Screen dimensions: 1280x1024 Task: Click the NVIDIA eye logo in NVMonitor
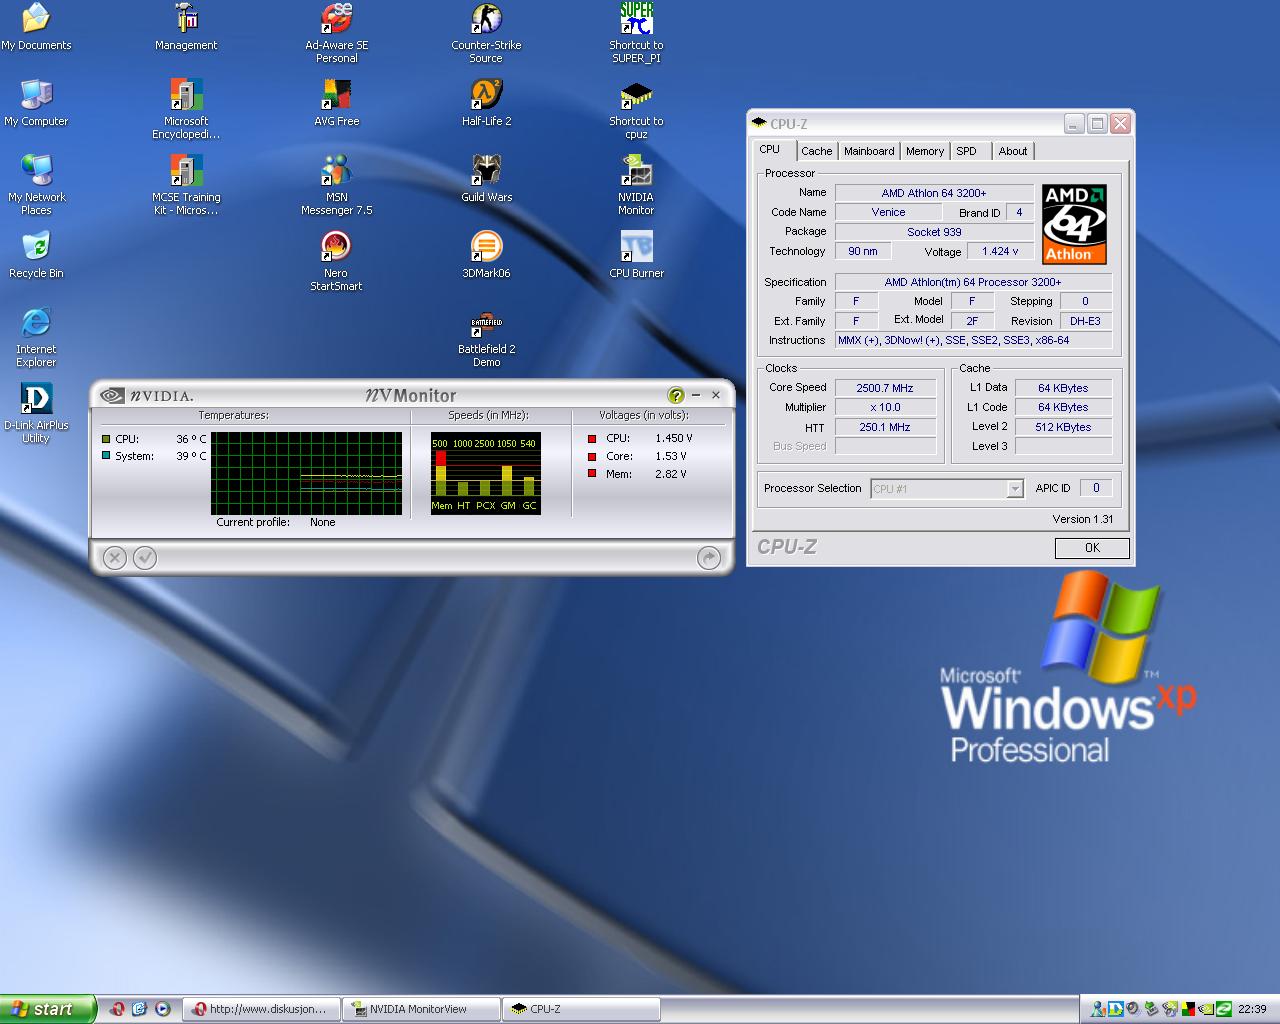[x=112, y=395]
